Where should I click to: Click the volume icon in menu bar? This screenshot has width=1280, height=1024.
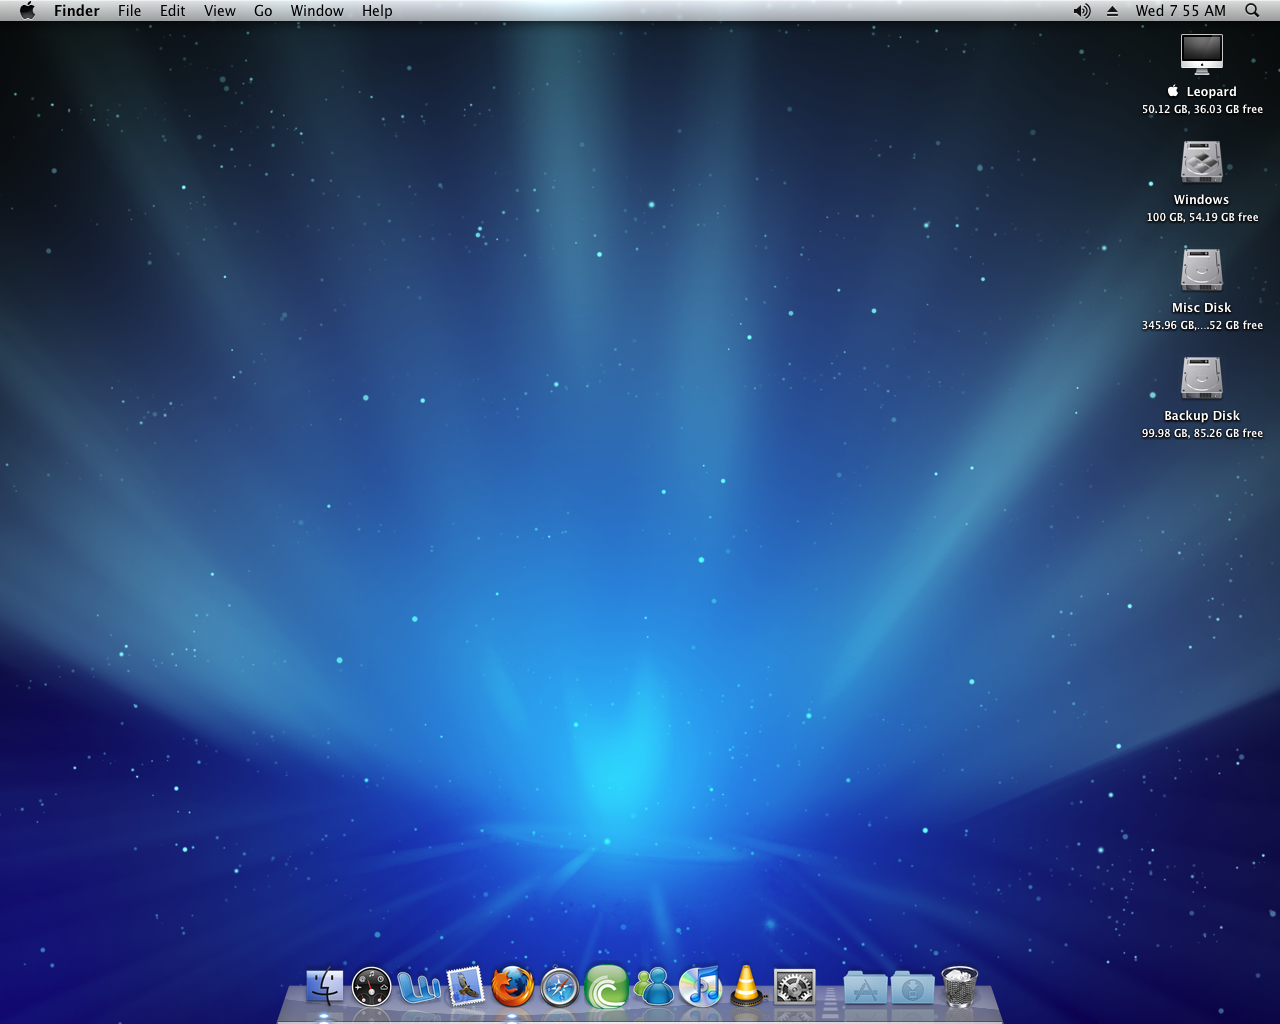coord(1081,11)
